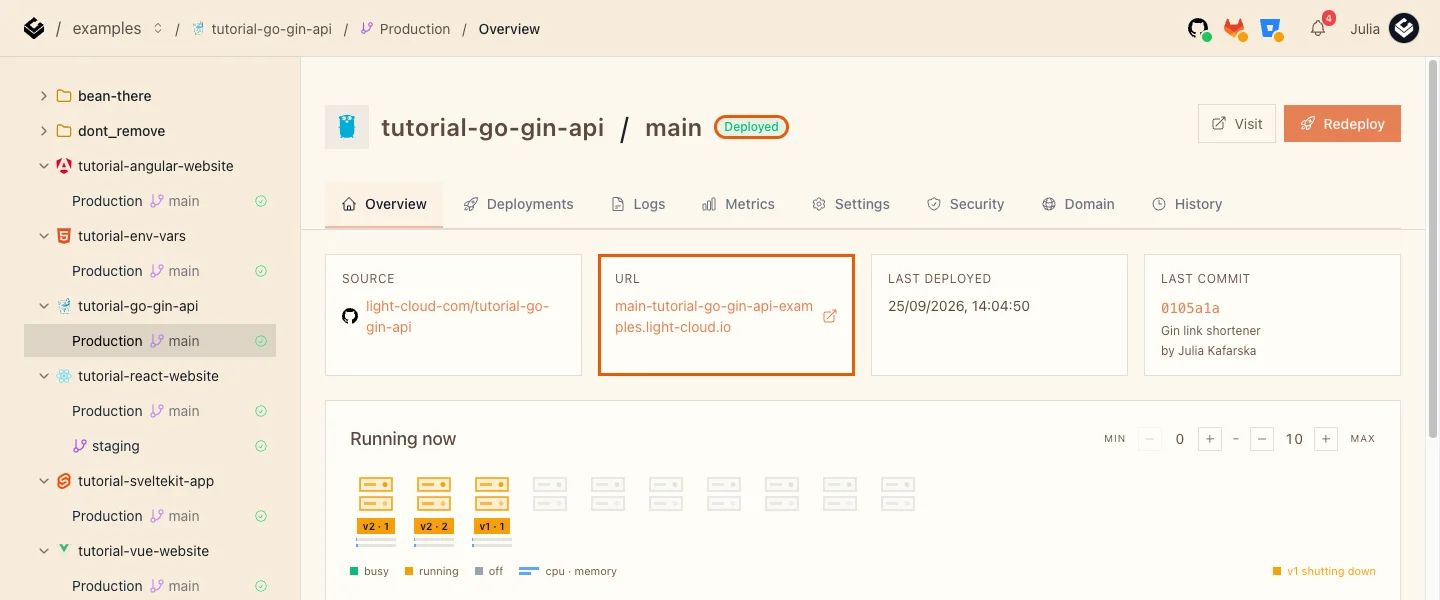Select staging branch under tutorial-react-website

150,446
